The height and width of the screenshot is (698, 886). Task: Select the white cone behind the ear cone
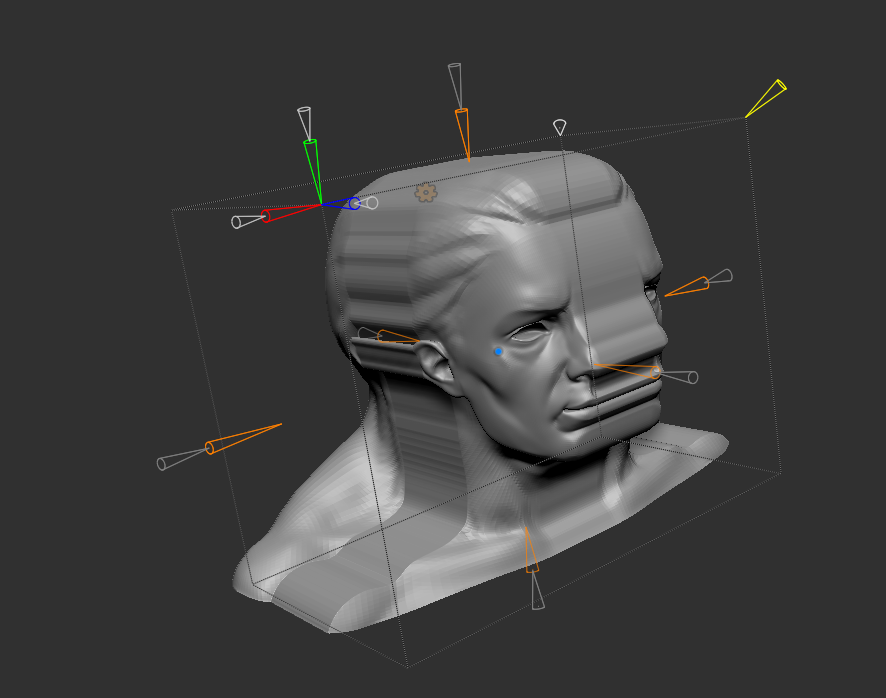point(368,333)
